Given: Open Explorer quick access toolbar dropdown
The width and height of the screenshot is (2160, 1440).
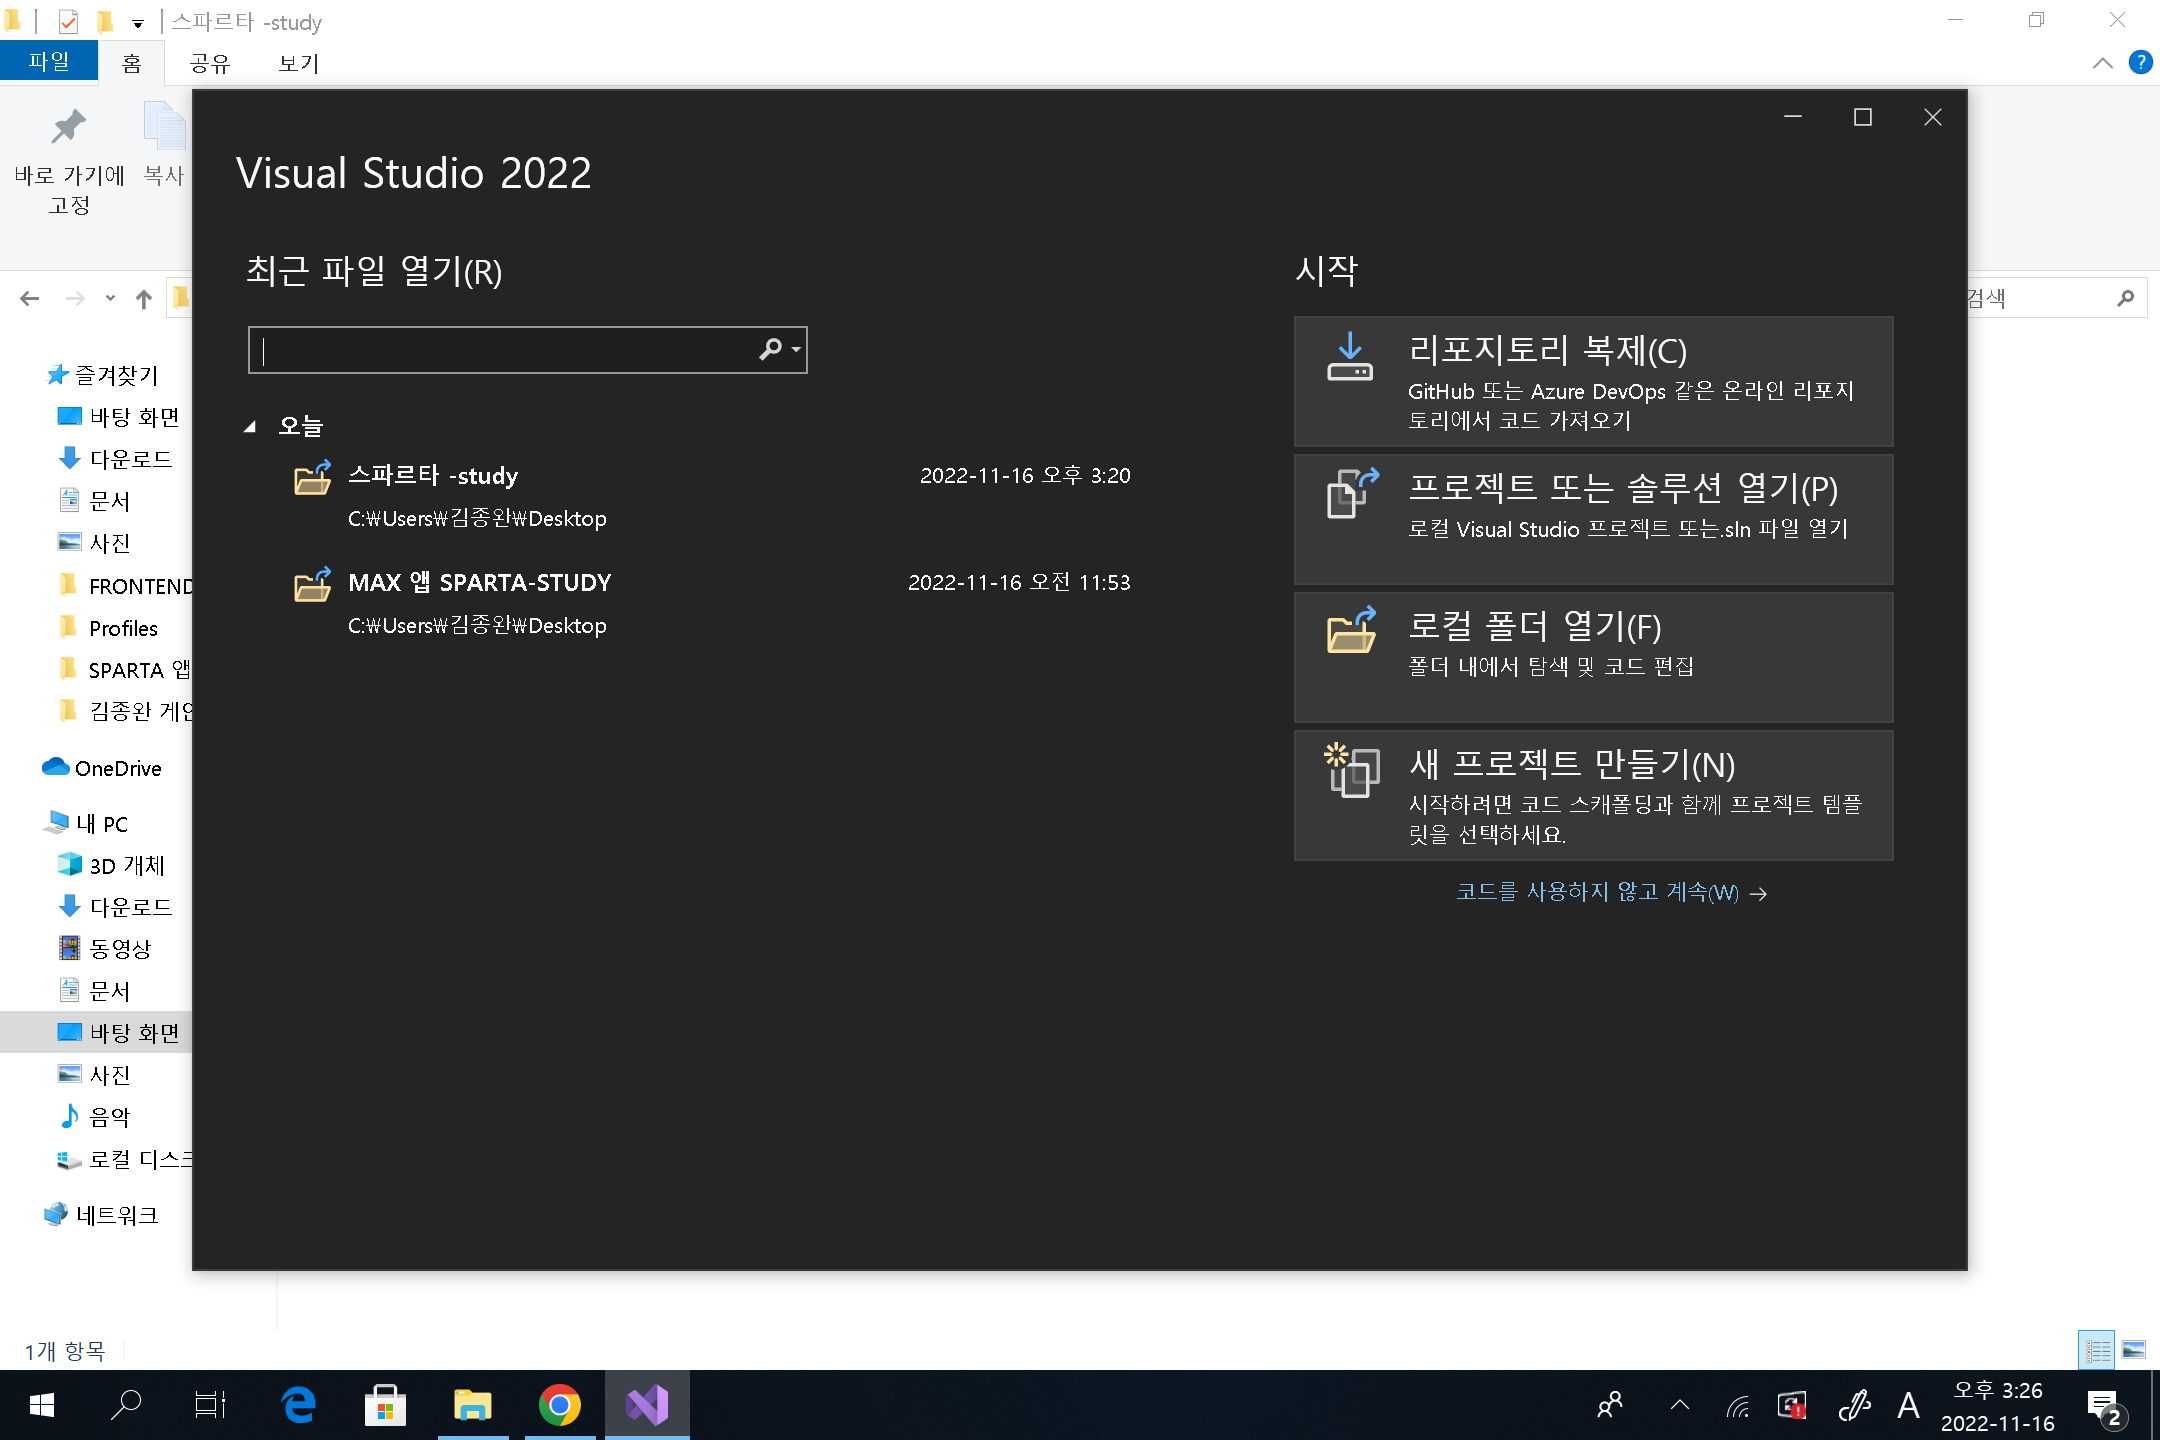Looking at the screenshot, I should [x=138, y=23].
